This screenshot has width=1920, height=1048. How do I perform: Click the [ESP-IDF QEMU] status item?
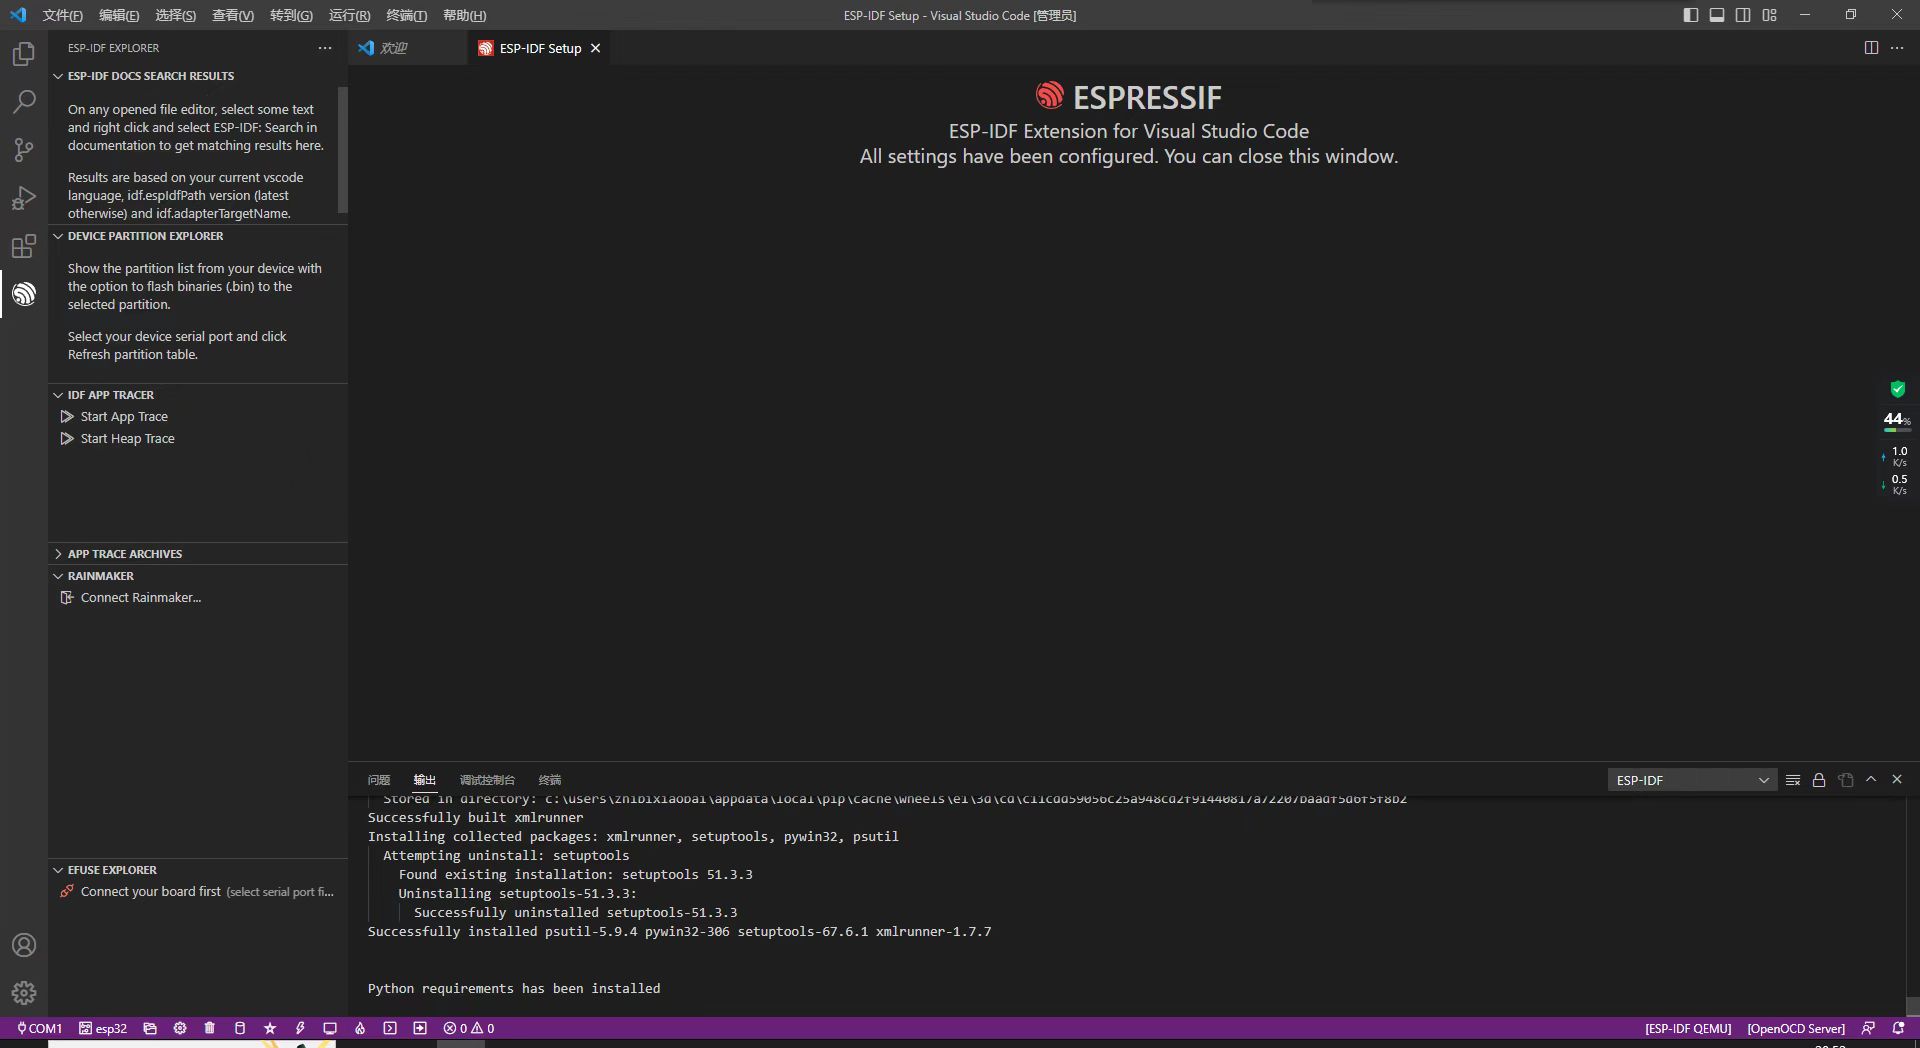(x=1687, y=1028)
